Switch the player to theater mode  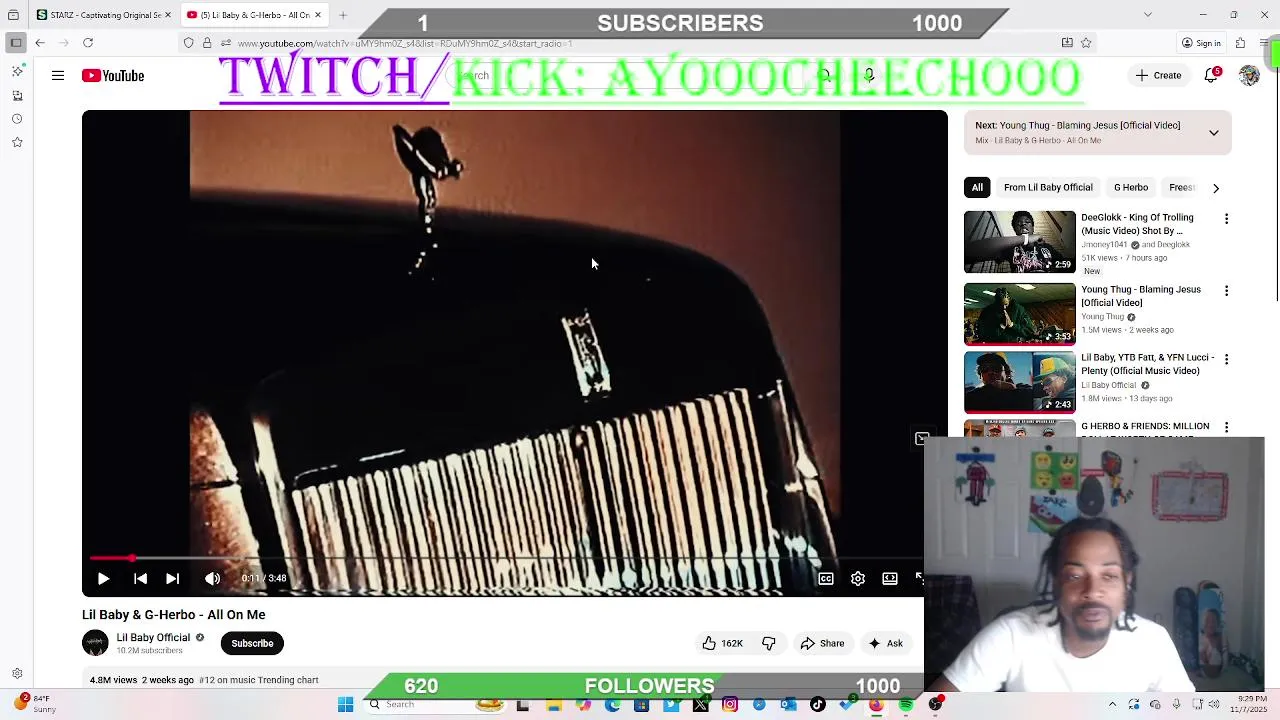tap(890, 578)
